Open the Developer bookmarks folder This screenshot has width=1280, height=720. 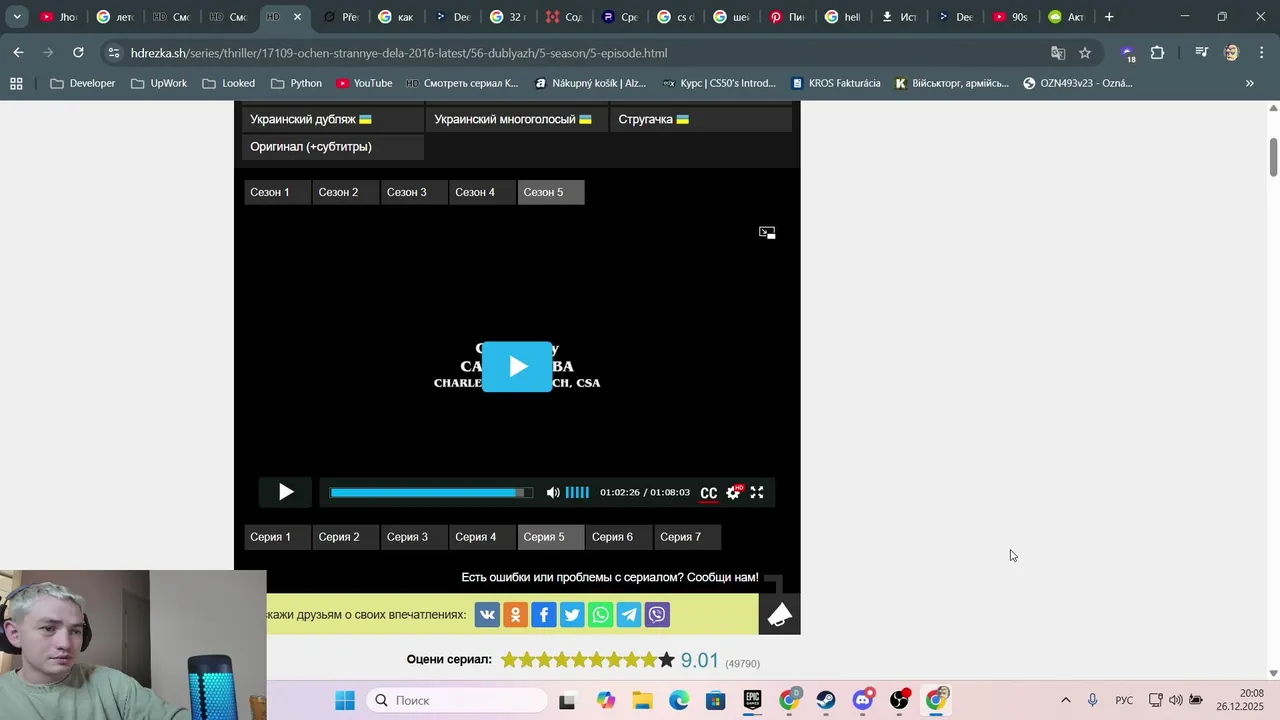[83, 83]
